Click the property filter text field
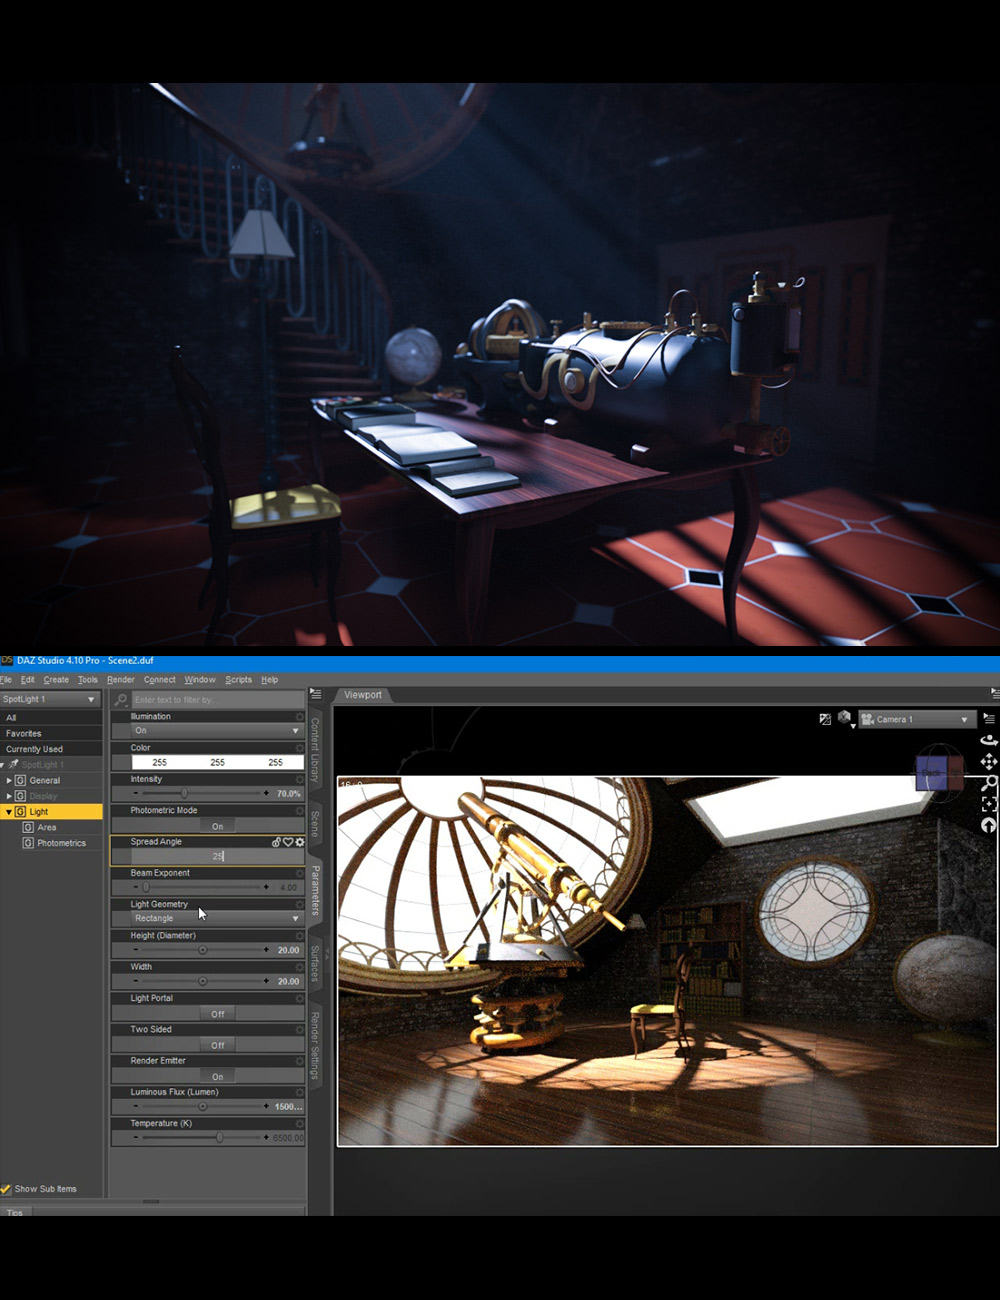Image resolution: width=1000 pixels, height=1300 pixels. (217, 700)
